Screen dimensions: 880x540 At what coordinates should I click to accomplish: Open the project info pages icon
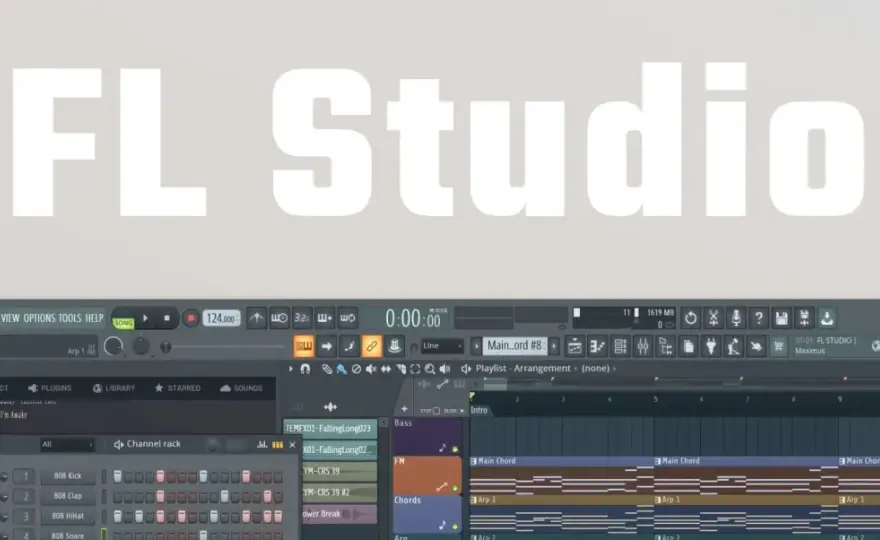point(689,346)
